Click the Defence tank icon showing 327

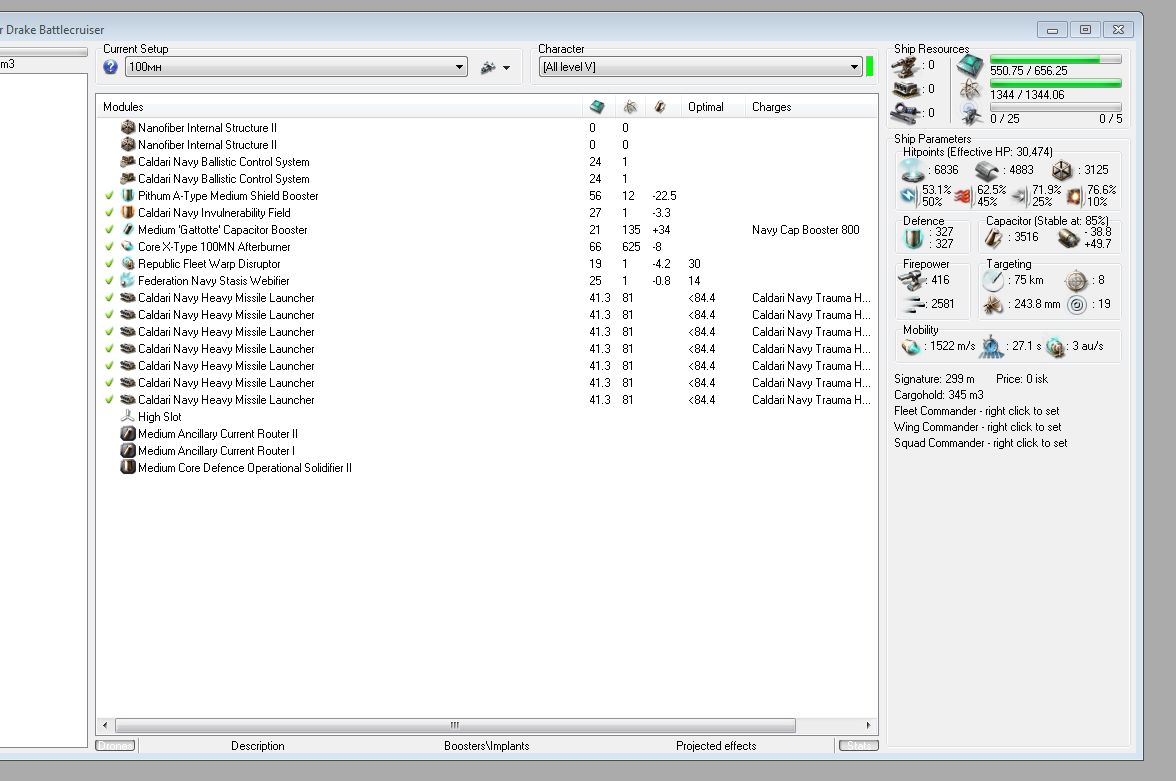[914, 238]
